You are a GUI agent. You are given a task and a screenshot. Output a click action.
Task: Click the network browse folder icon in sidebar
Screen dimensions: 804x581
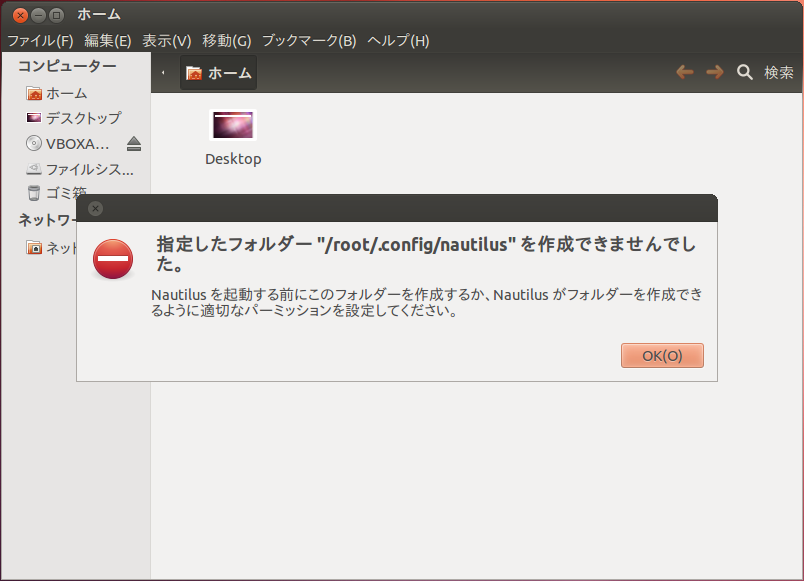34,248
